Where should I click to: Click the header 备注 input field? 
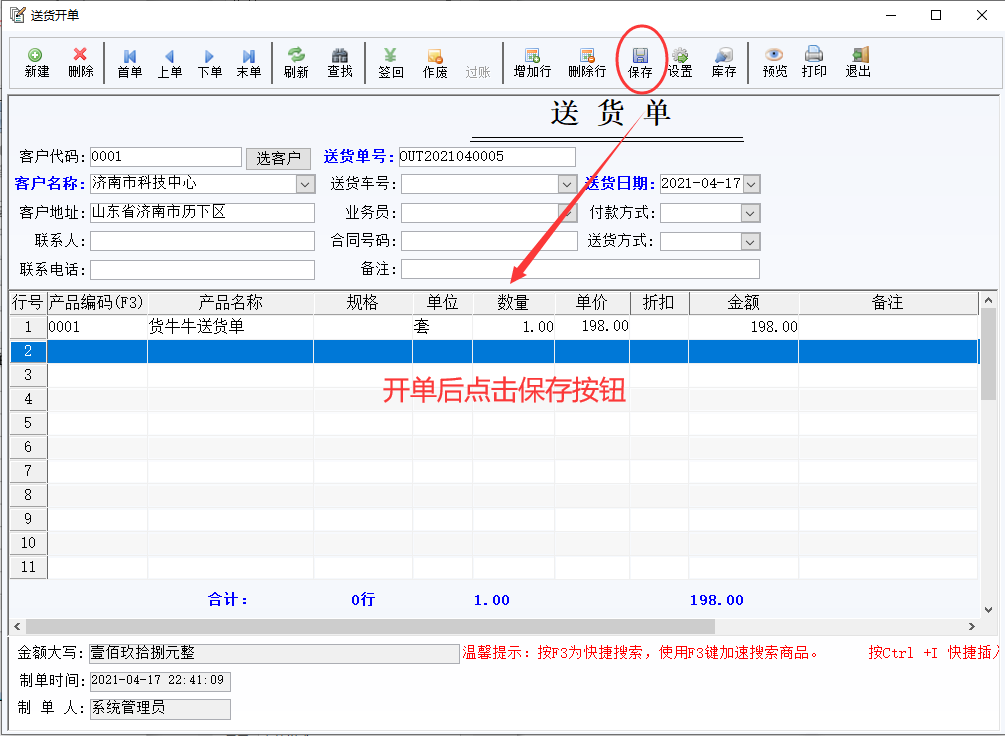580,269
